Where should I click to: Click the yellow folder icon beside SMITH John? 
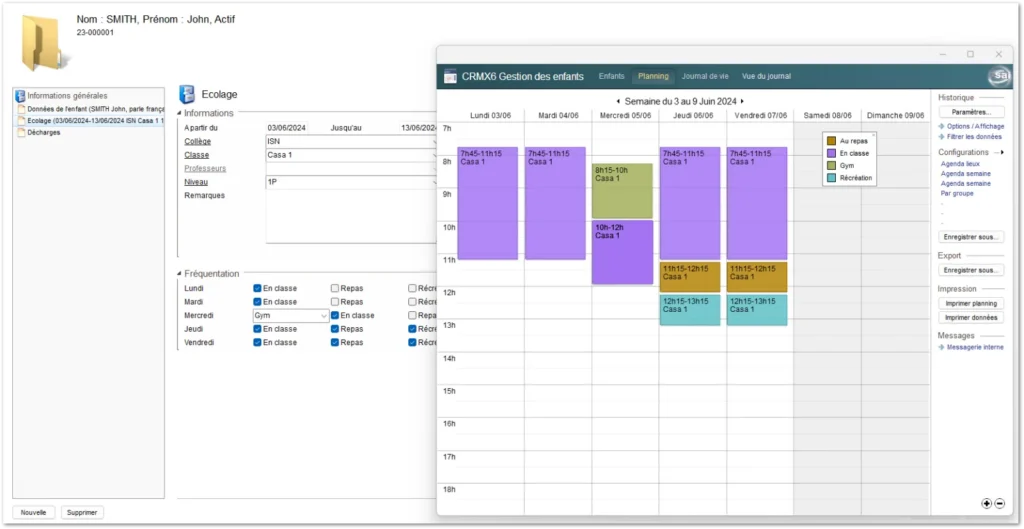pyautogui.click(x=42, y=42)
